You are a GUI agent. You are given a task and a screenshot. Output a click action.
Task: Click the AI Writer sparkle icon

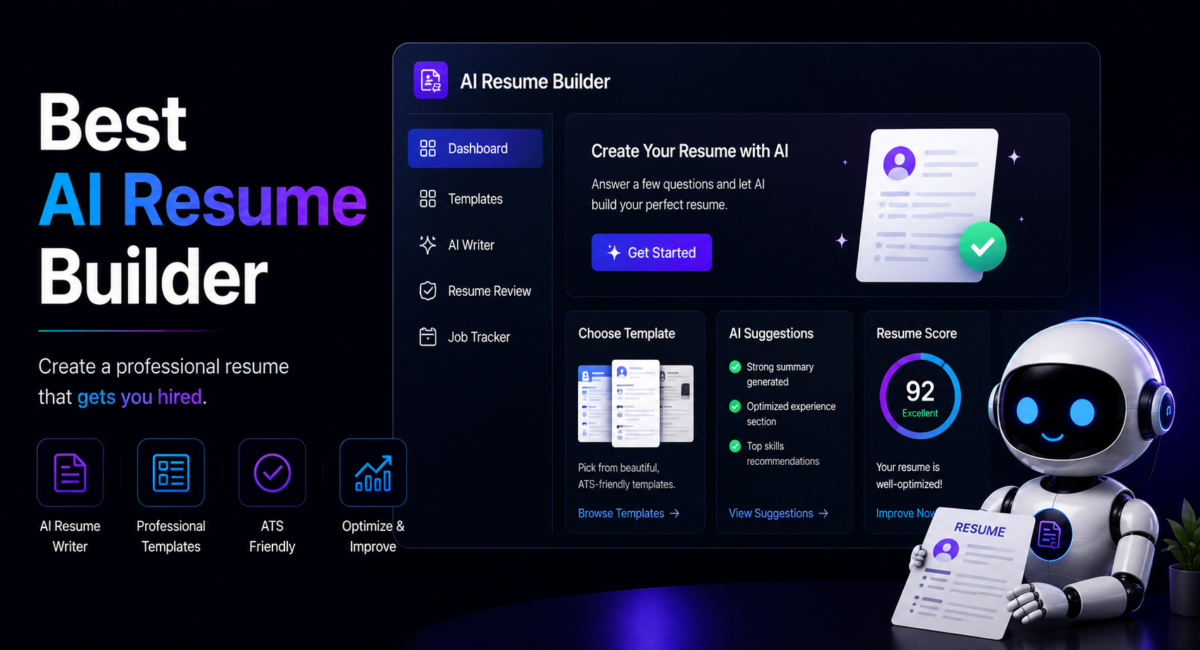pos(428,245)
